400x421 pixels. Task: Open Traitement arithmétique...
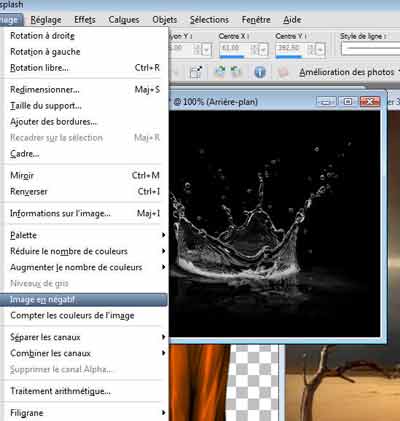(84, 391)
